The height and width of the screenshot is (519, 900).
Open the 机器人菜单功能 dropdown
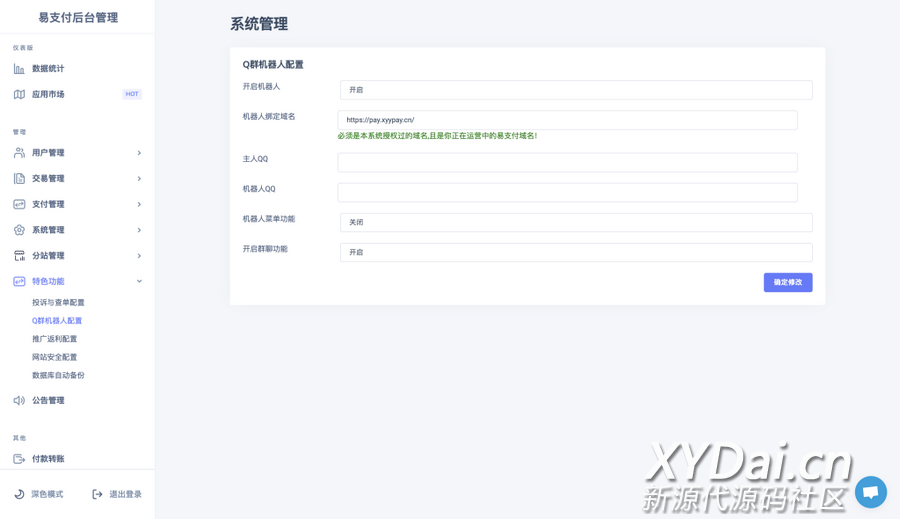575,222
